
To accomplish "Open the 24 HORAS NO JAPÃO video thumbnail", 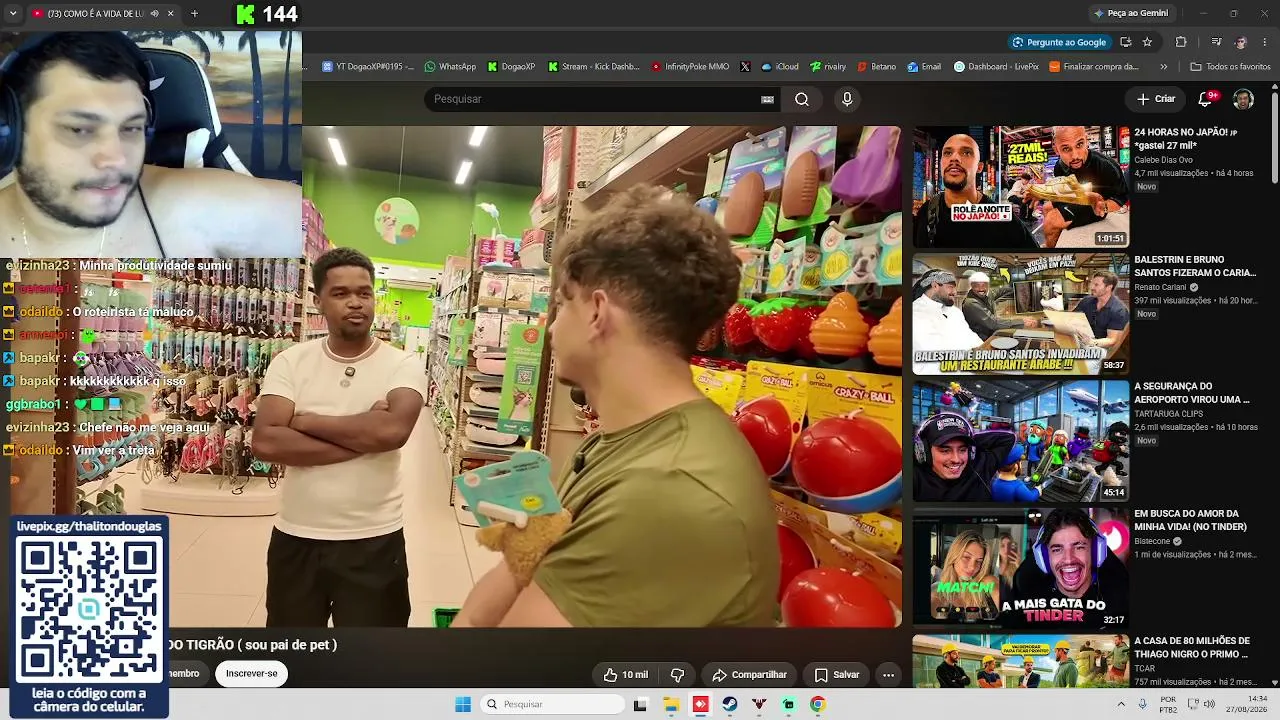I will [x=1020, y=186].
